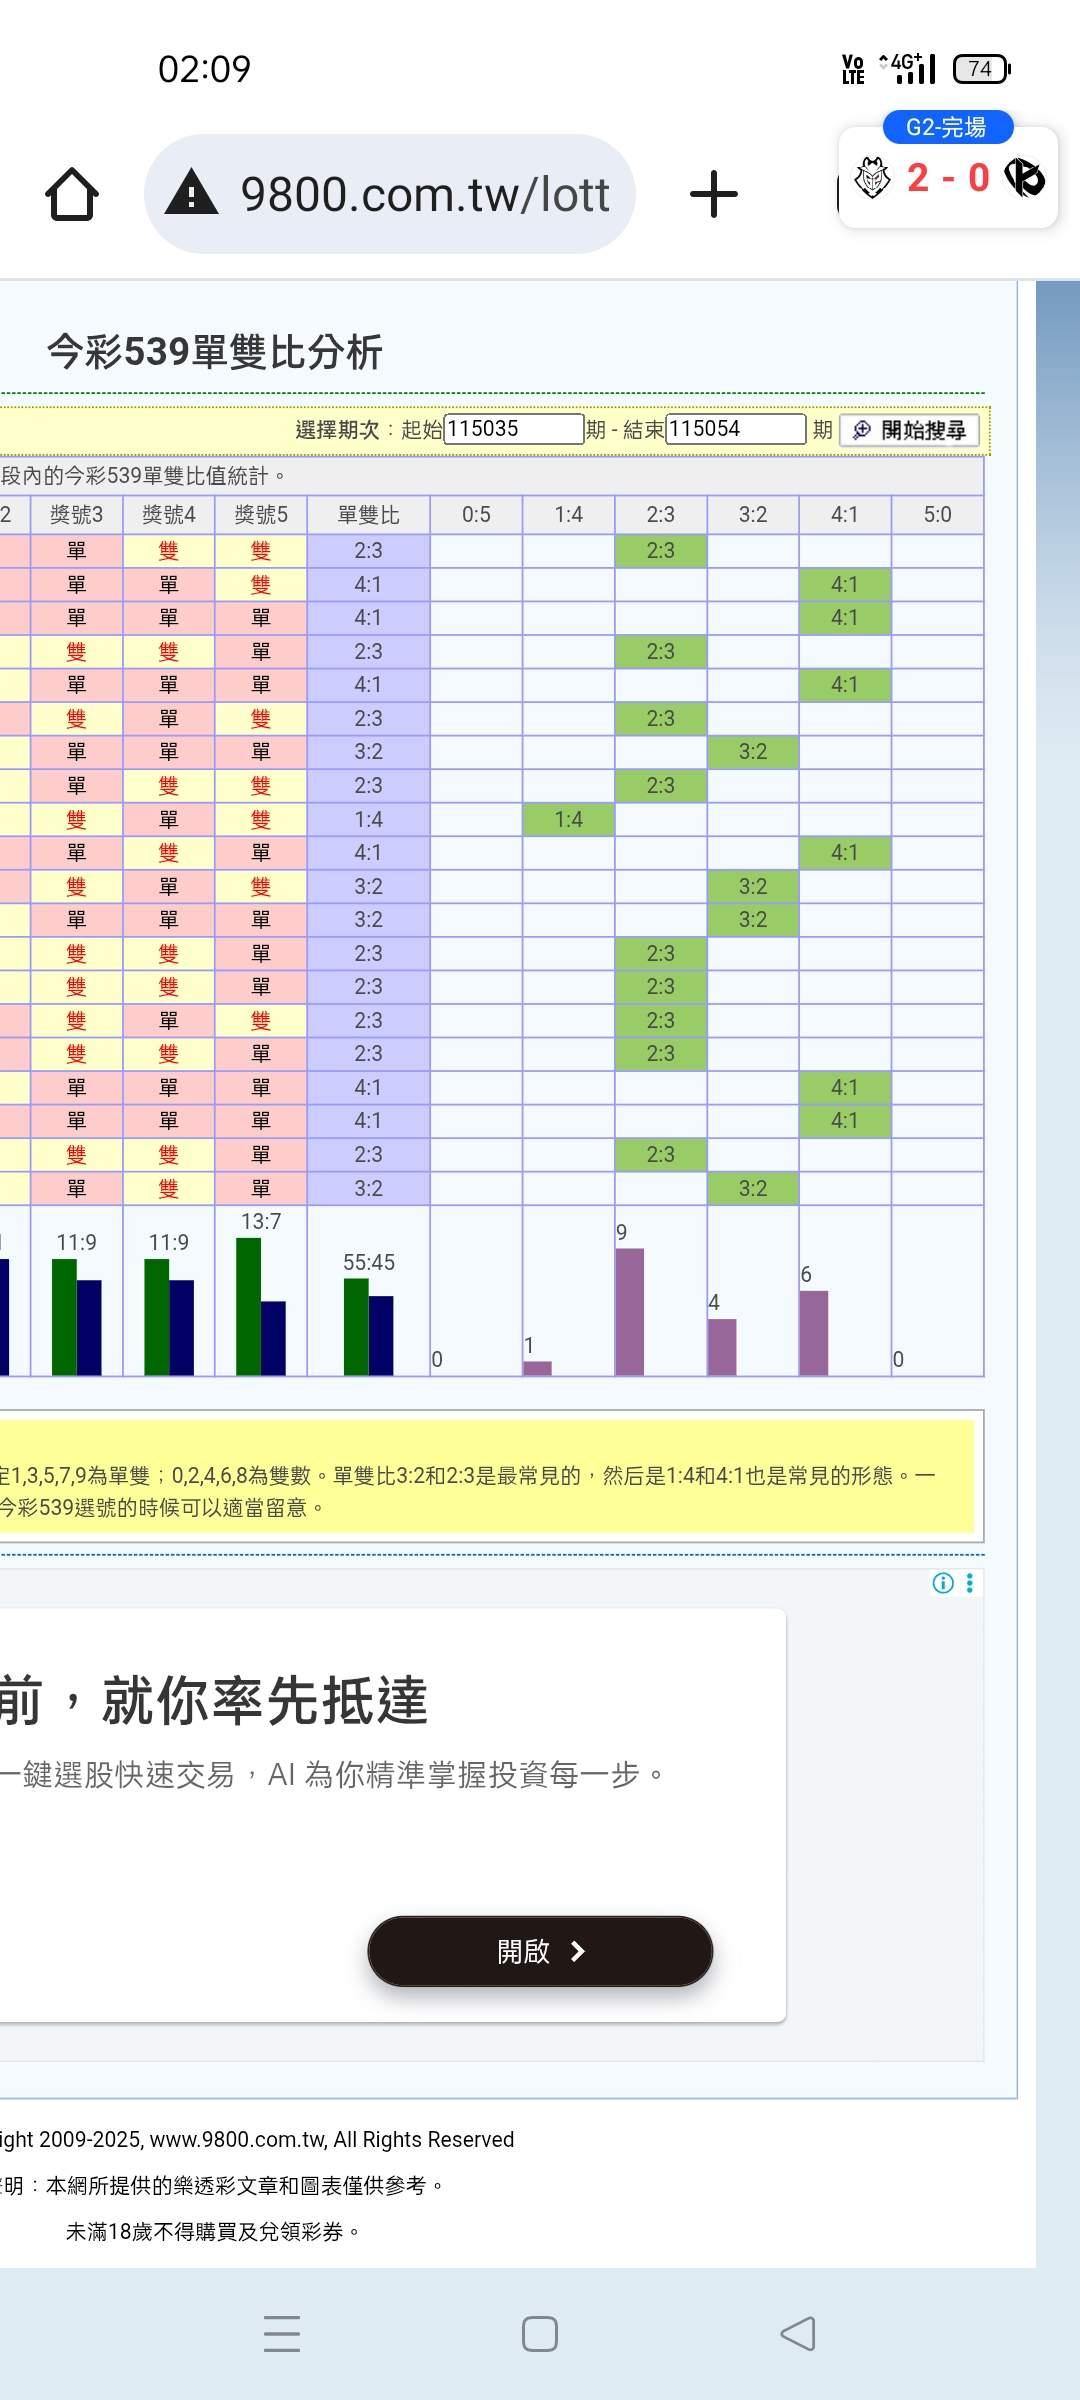Click the 開始搜尋 search button
Viewport: 1080px width, 2400px height.
point(910,430)
